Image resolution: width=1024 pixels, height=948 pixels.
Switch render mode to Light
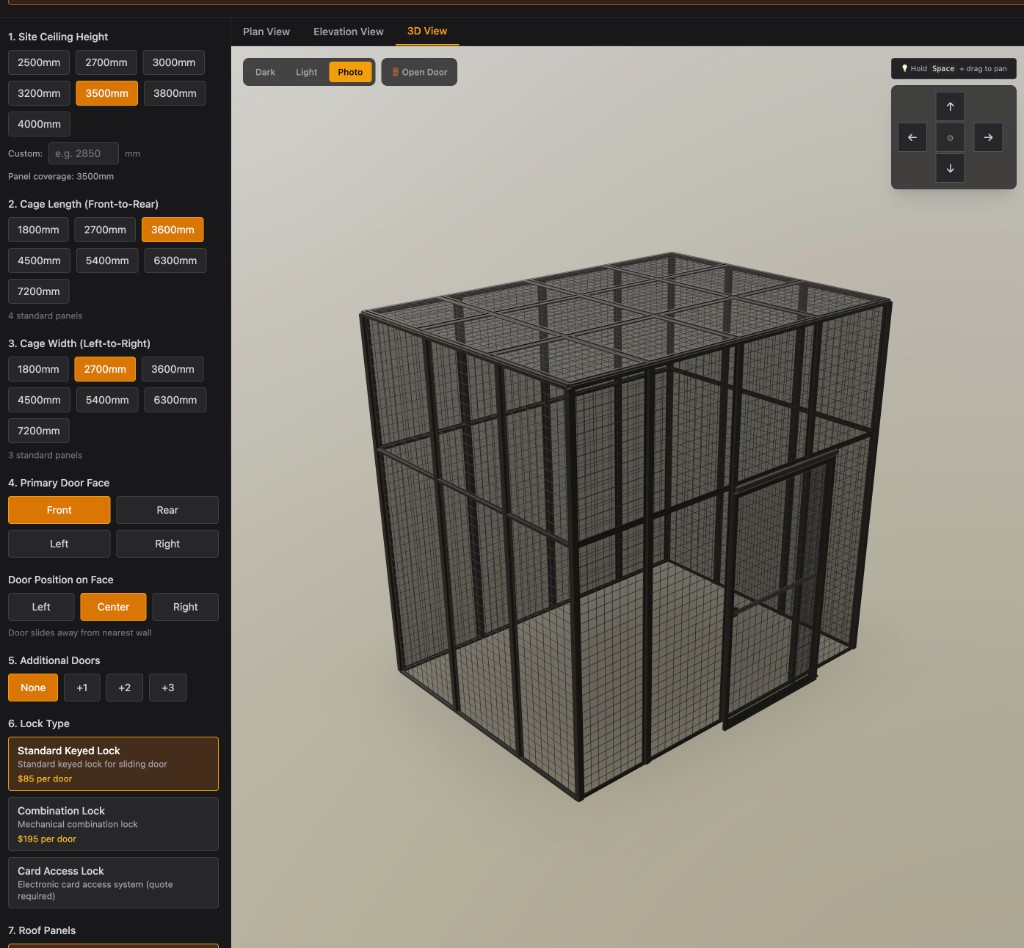pyautogui.click(x=306, y=72)
